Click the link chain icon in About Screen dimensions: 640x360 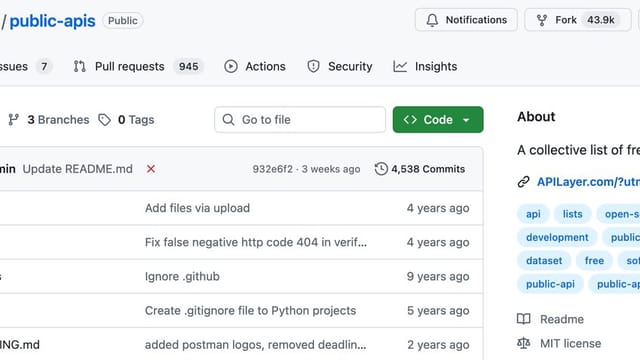click(x=523, y=182)
